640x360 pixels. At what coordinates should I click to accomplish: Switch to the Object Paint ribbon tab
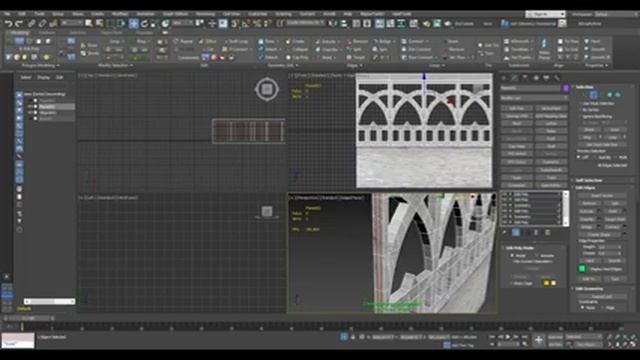111,33
